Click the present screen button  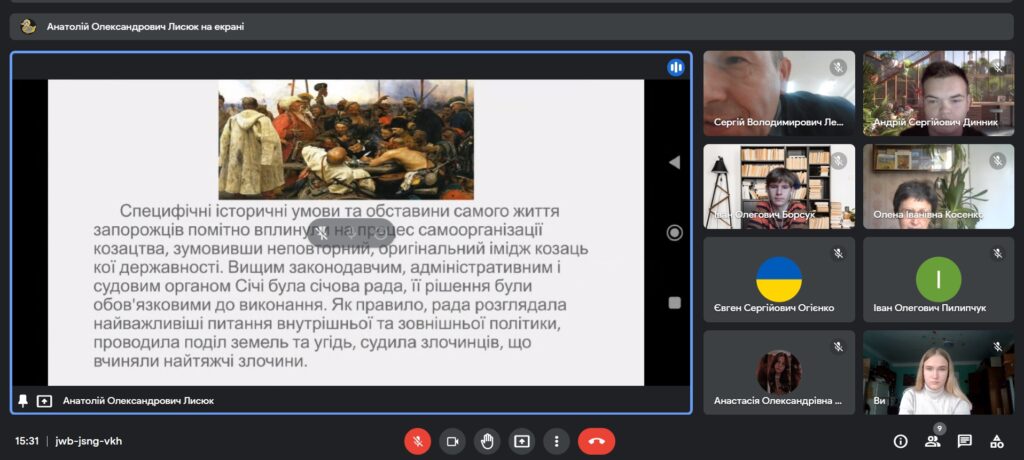(x=522, y=441)
